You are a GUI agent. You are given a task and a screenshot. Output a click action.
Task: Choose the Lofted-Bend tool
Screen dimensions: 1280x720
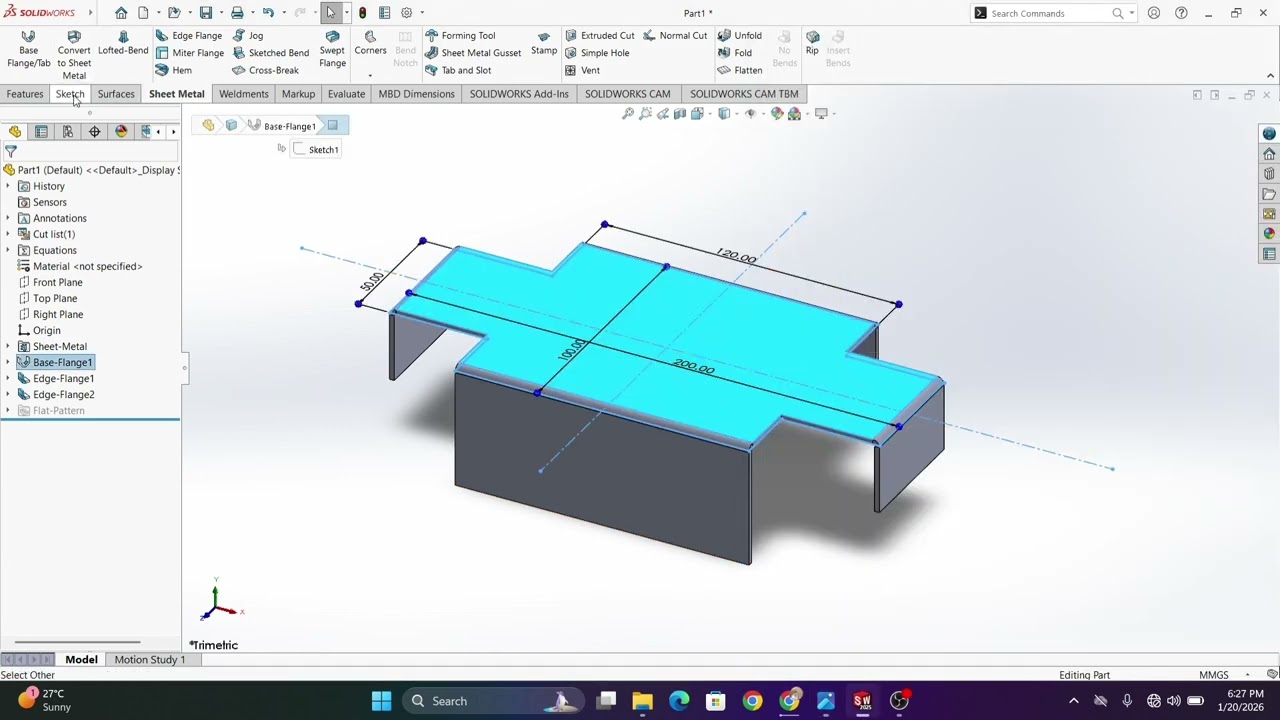(123, 43)
